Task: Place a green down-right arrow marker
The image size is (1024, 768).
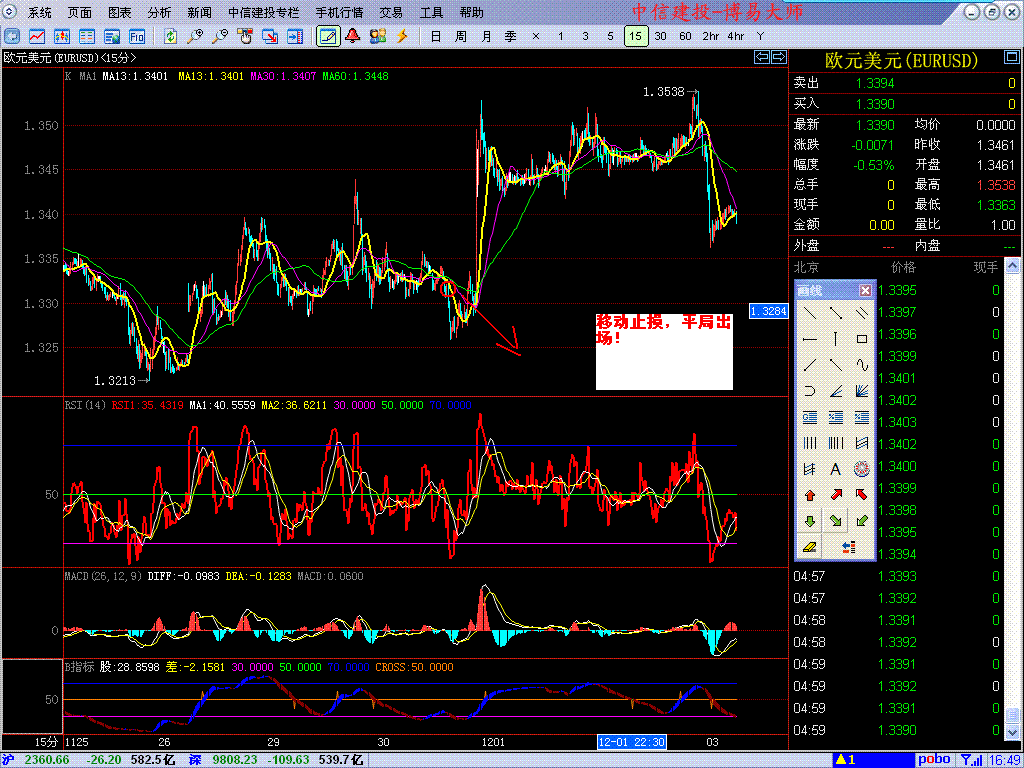Action: coord(836,521)
